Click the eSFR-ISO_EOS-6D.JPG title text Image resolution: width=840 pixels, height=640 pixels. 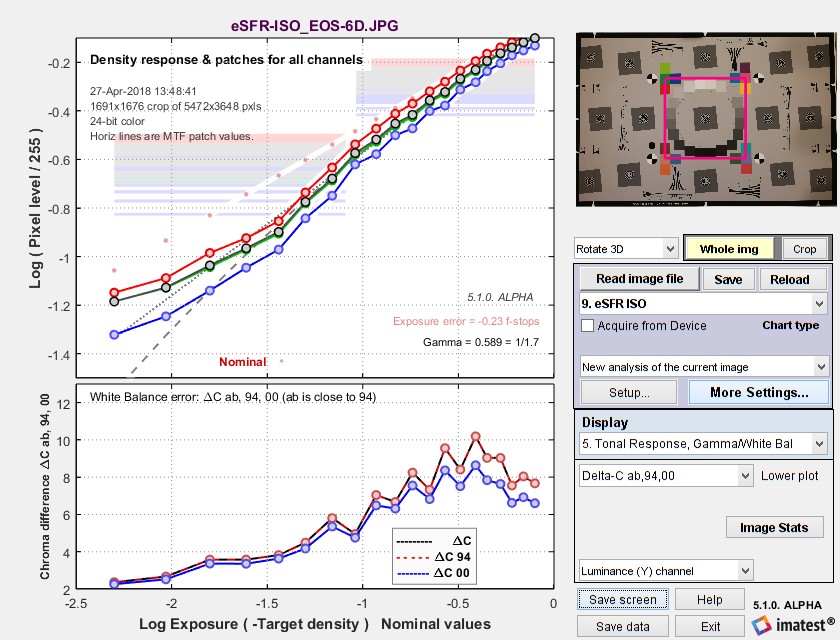[314, 26]
